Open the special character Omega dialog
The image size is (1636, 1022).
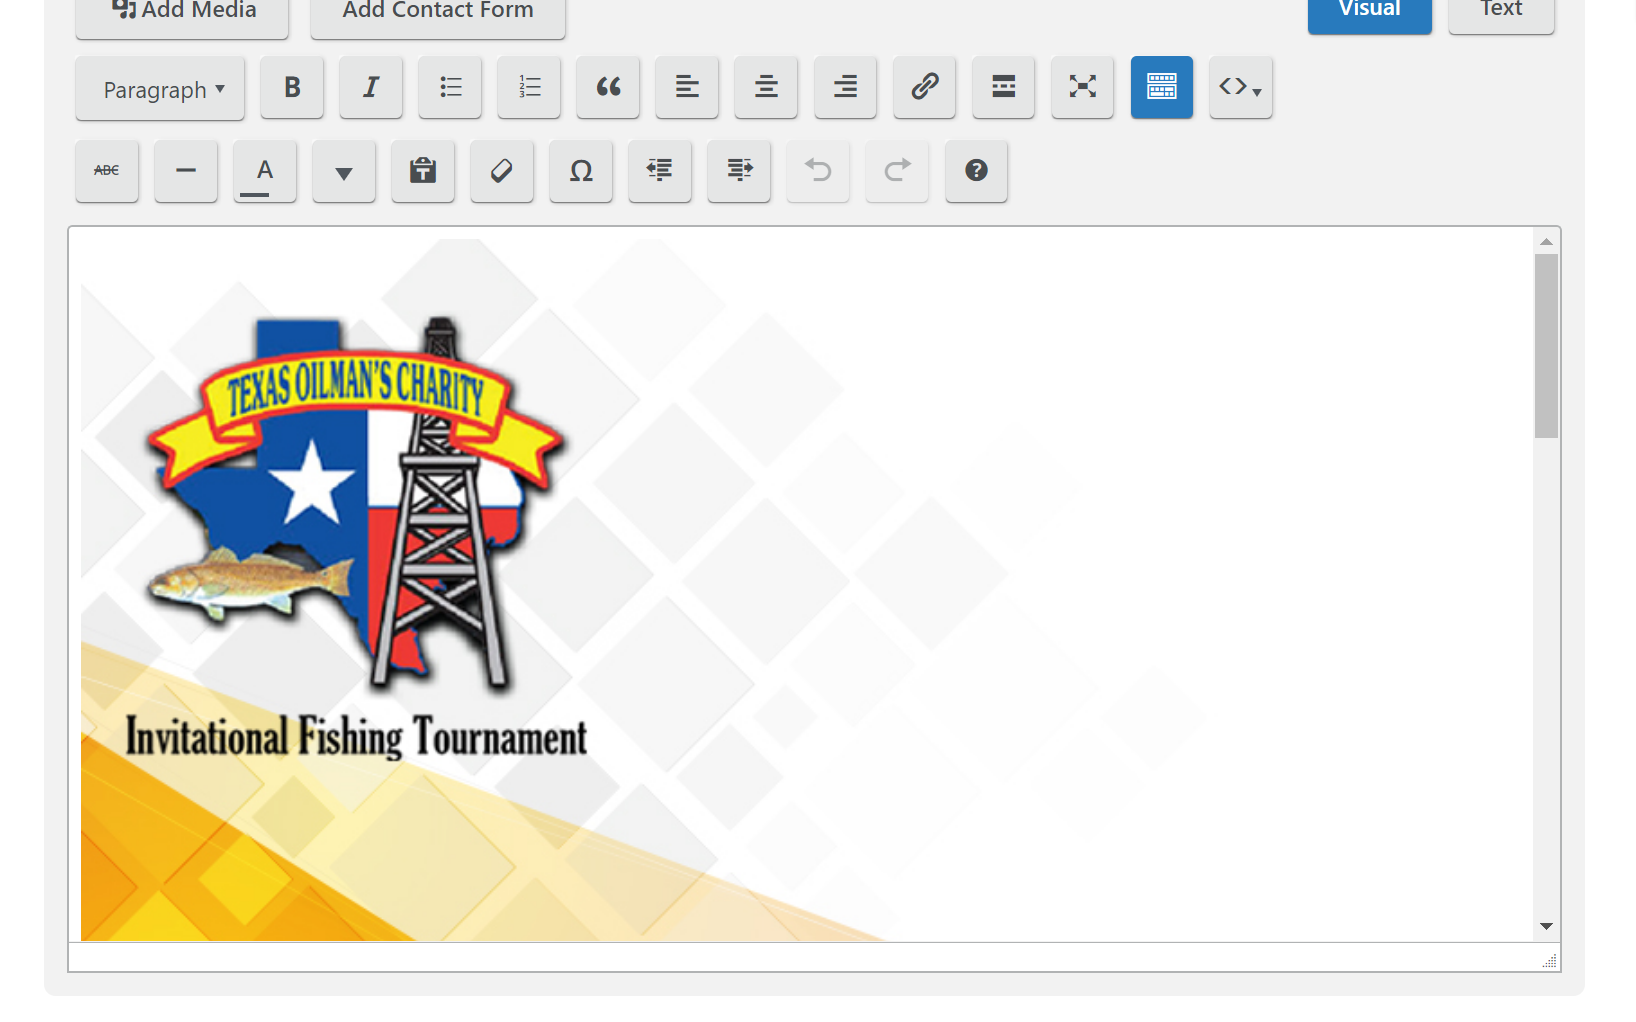[x=581, y=171]
